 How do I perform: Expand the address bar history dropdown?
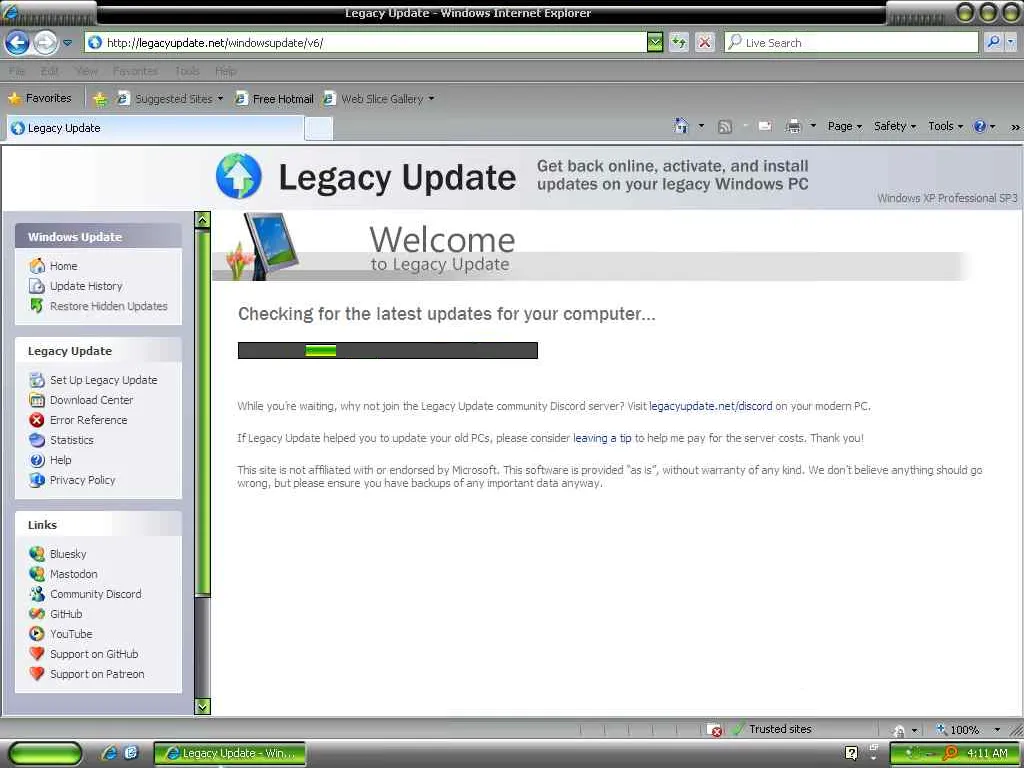(655, 42)
